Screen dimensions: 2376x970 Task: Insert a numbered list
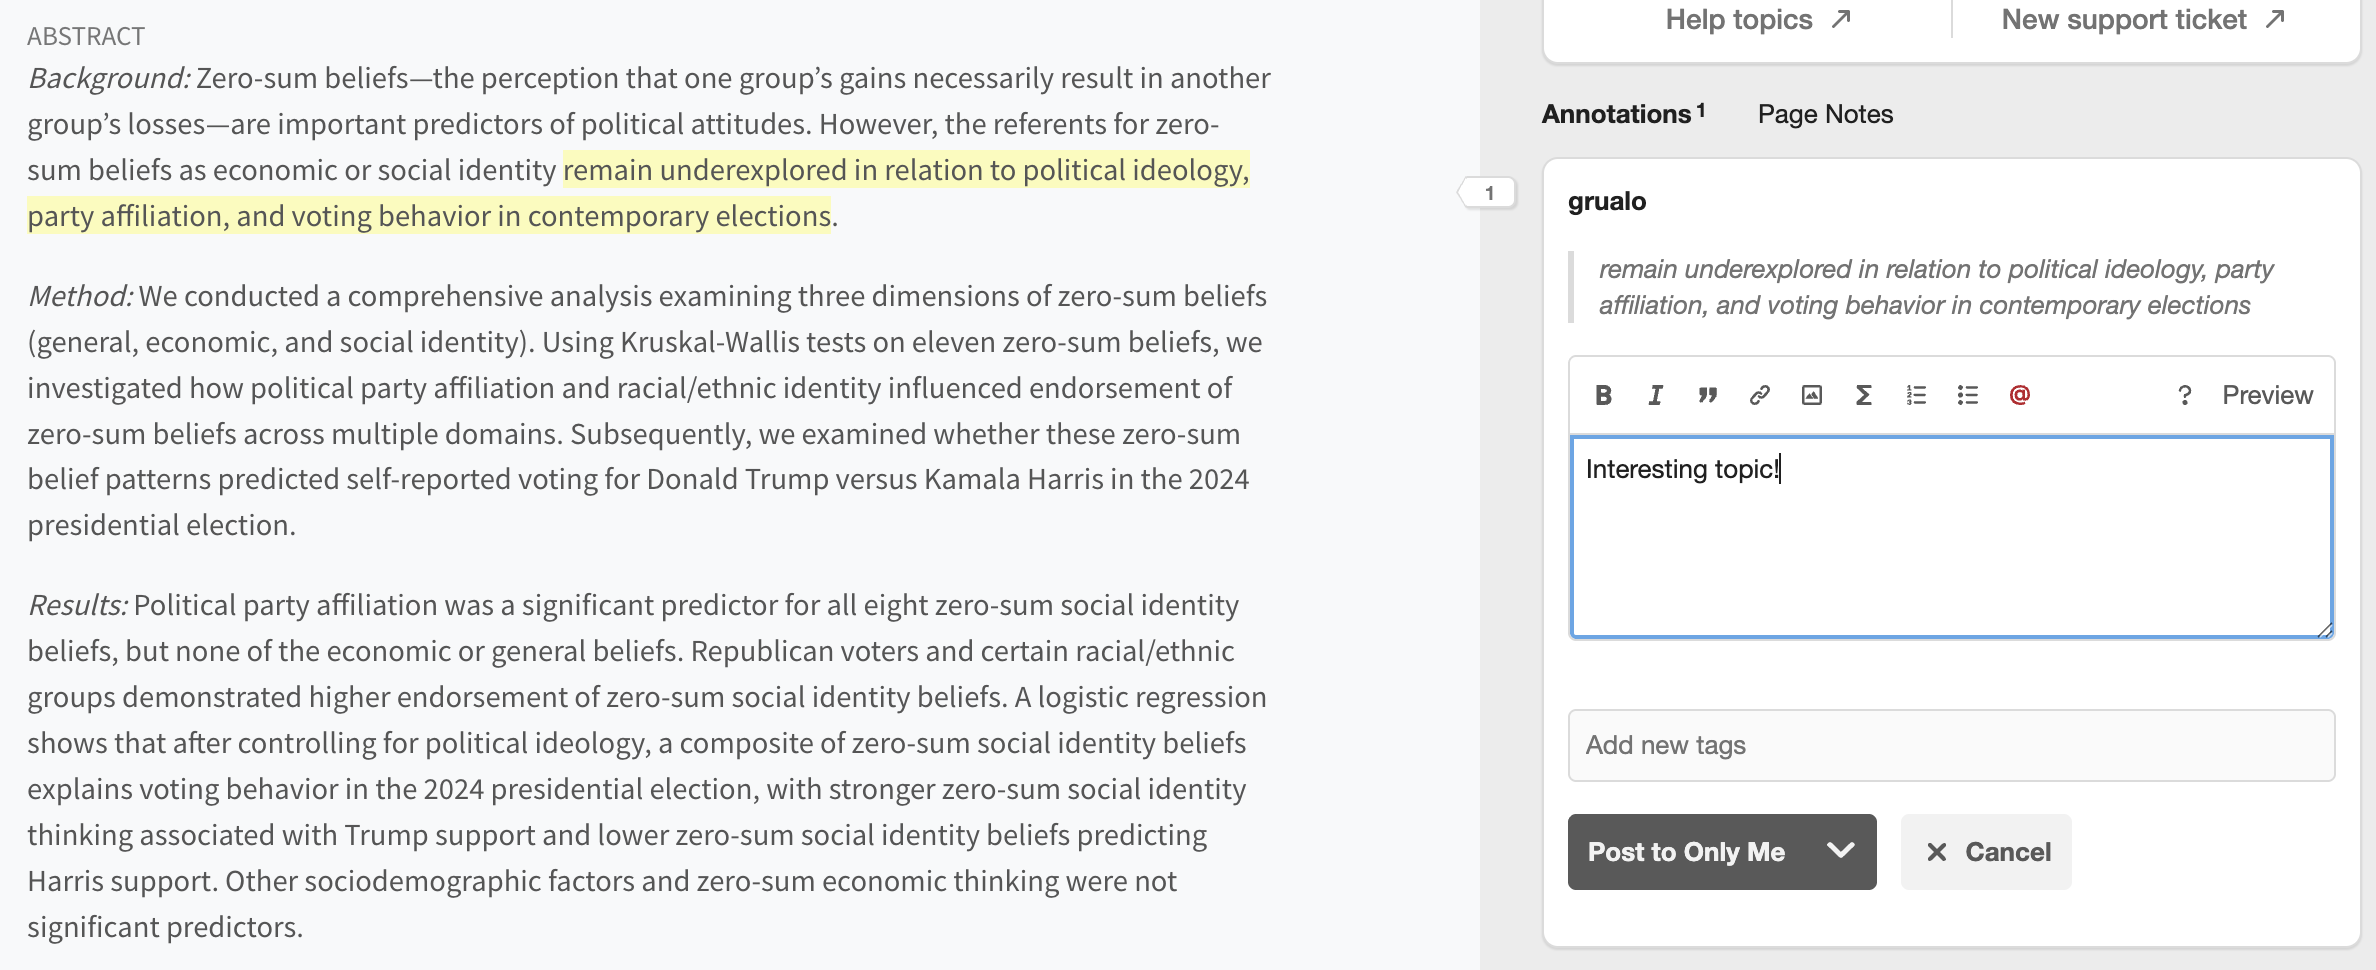click(1915, 395)
